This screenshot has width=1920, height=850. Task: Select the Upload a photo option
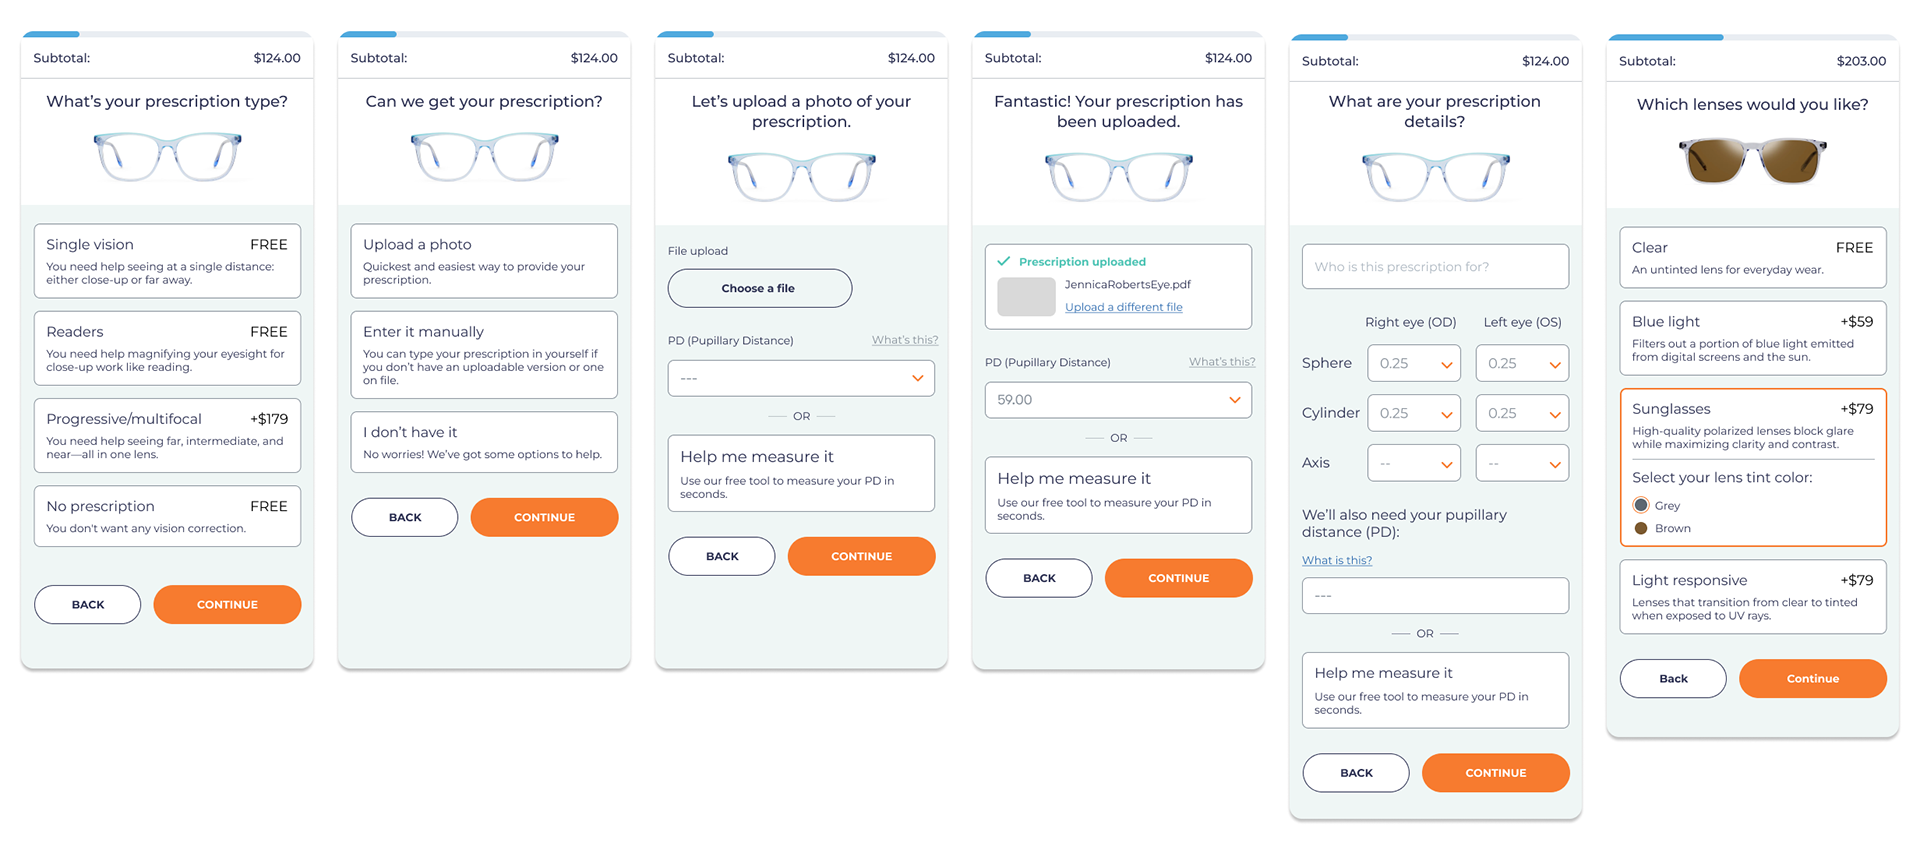(484, 261)
